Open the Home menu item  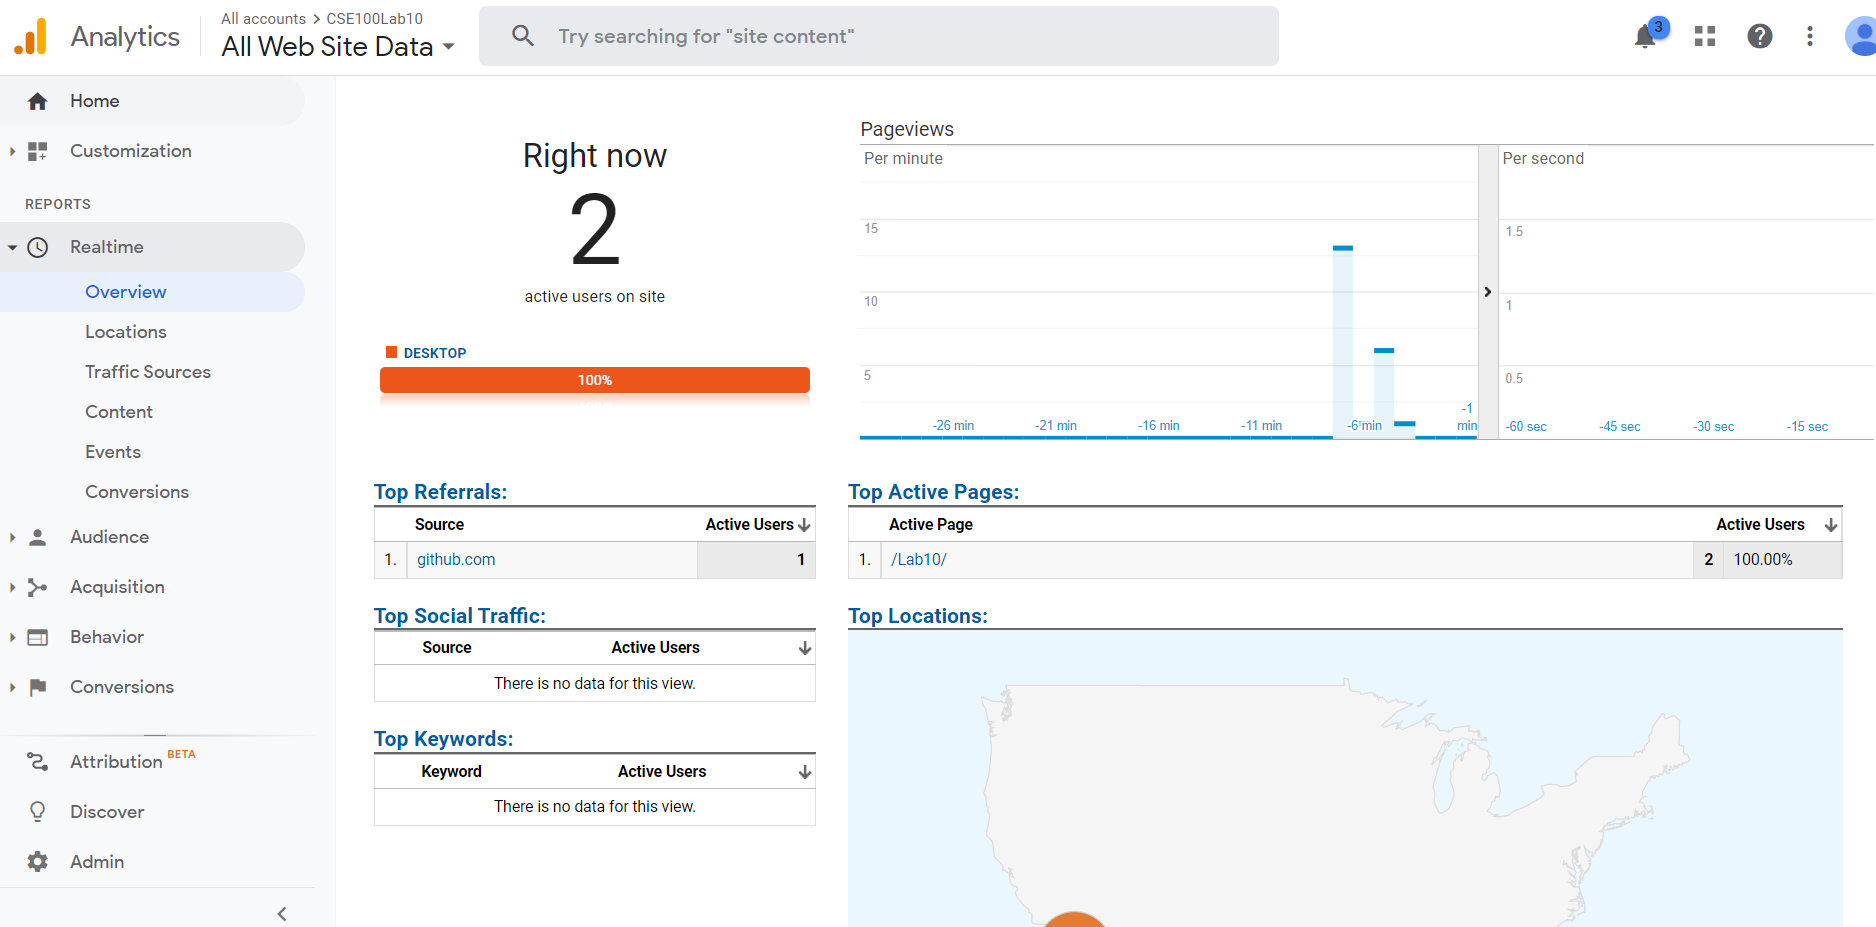click(152, 101)
